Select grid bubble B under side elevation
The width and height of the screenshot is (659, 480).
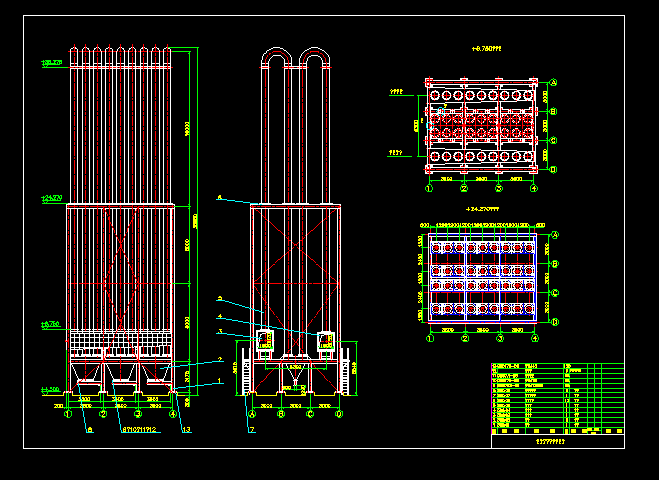coord(281,414)
